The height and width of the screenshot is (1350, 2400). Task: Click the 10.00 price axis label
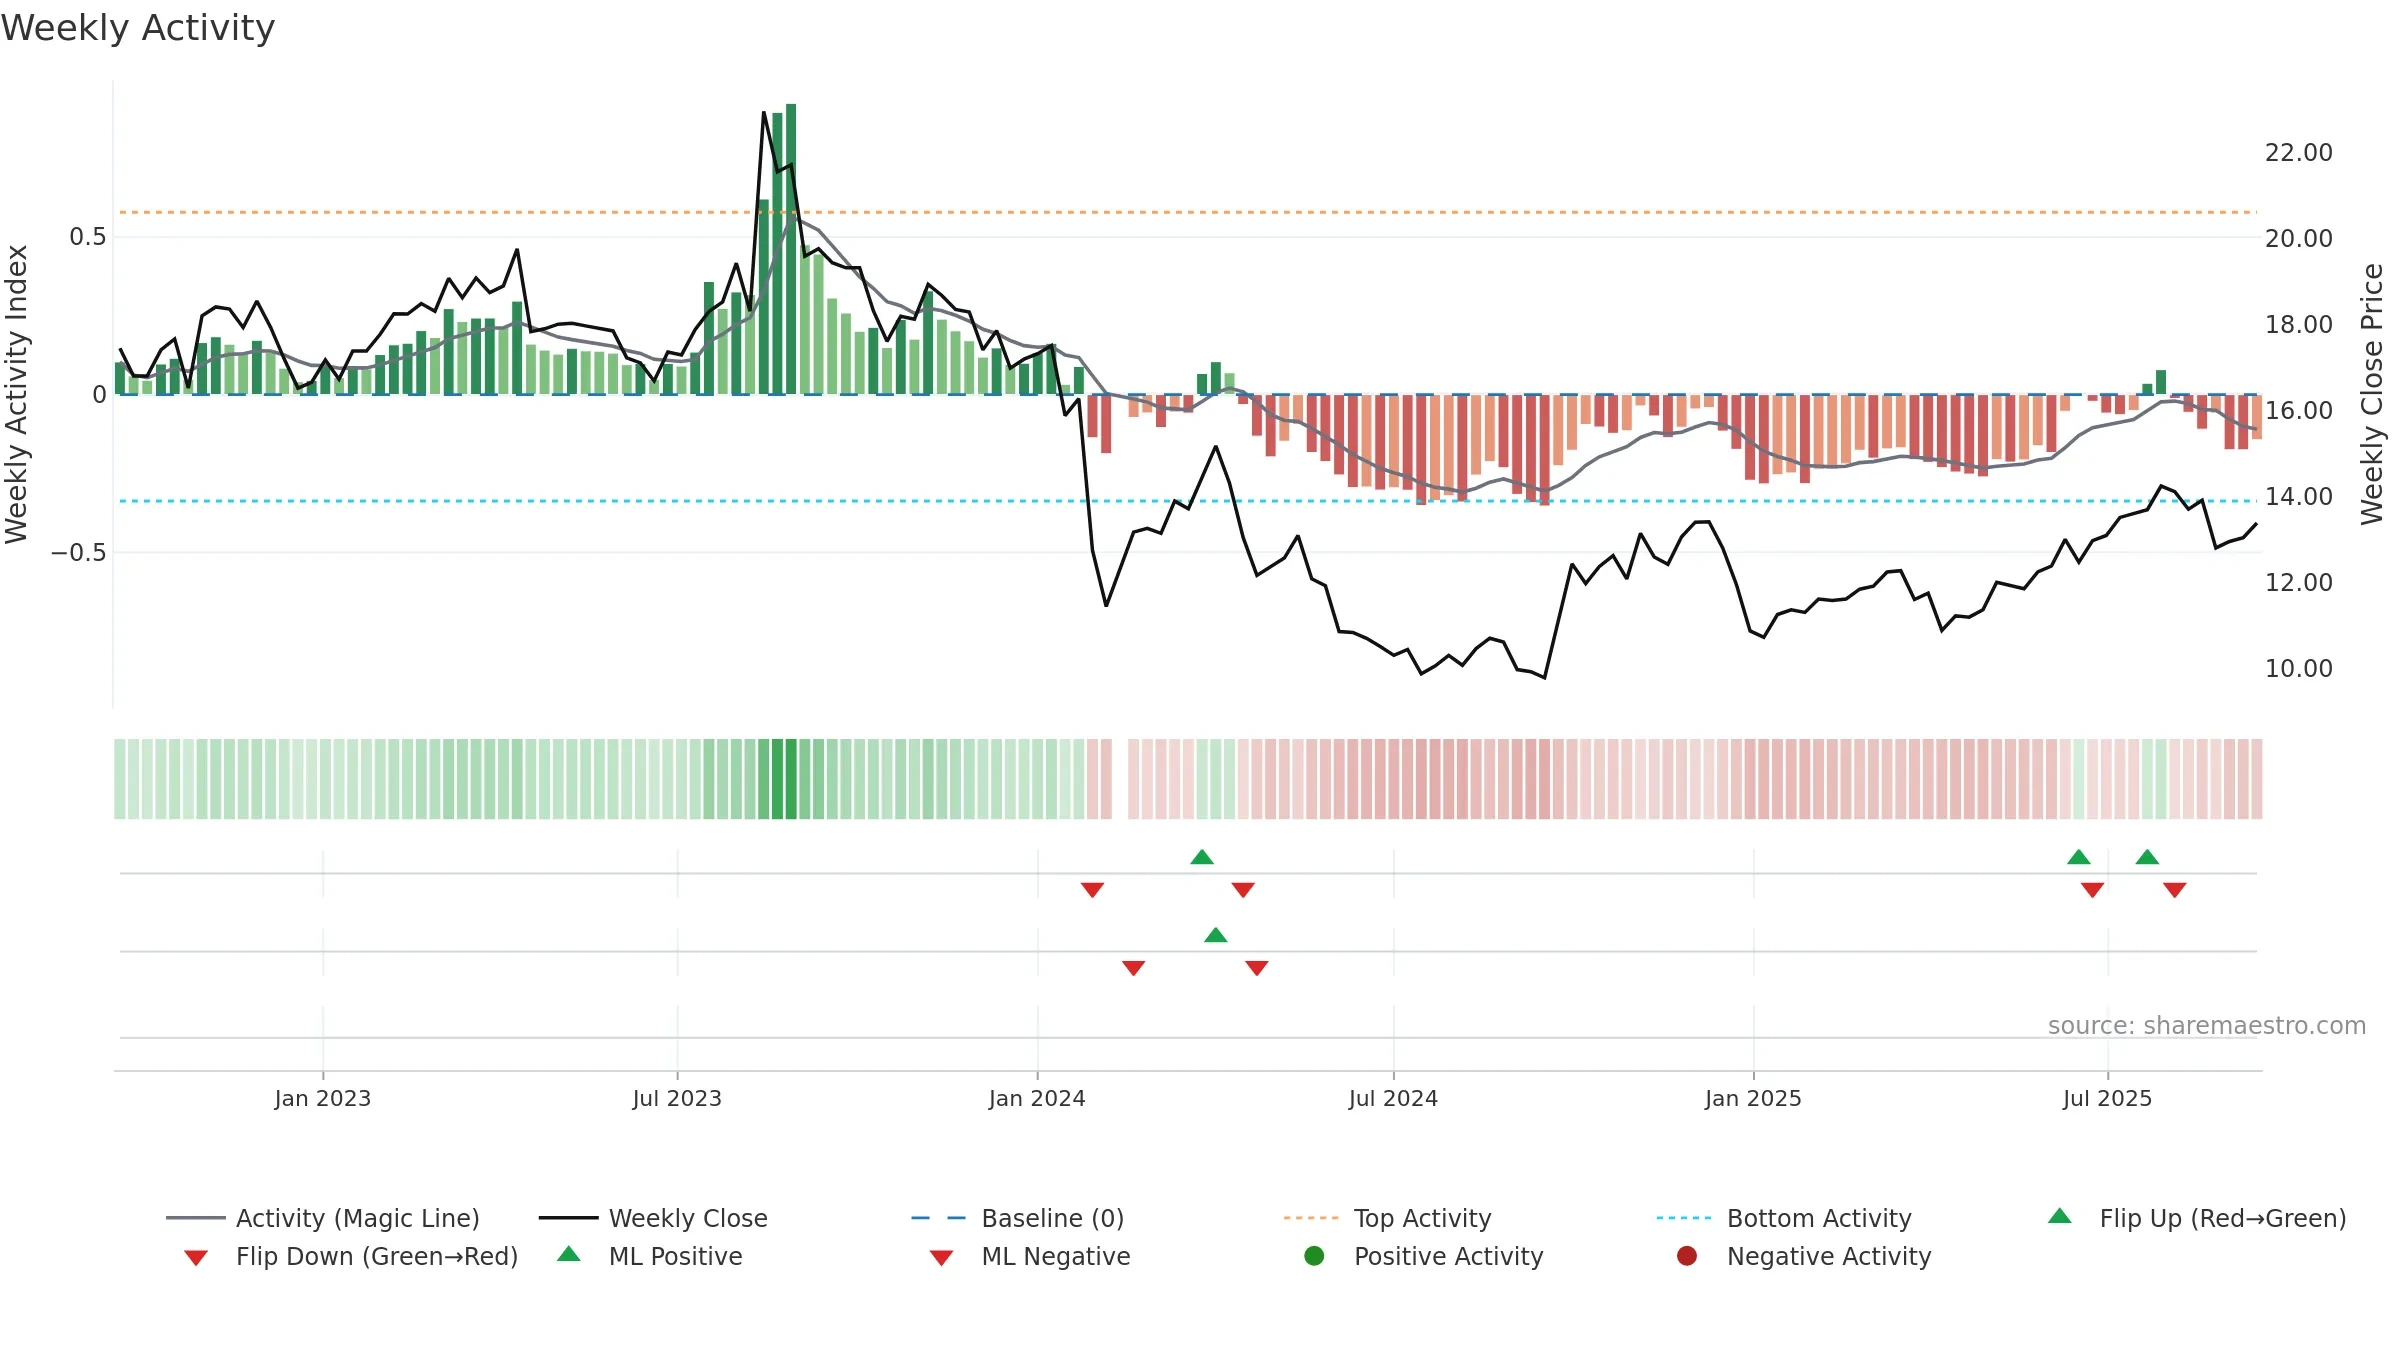click(x=2299, y=669)
